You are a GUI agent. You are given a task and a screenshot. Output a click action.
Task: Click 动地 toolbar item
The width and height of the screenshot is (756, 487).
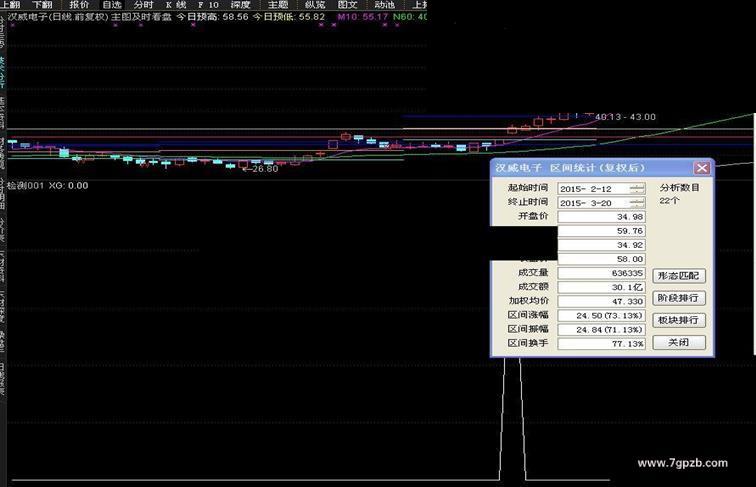tap(384, 5)
